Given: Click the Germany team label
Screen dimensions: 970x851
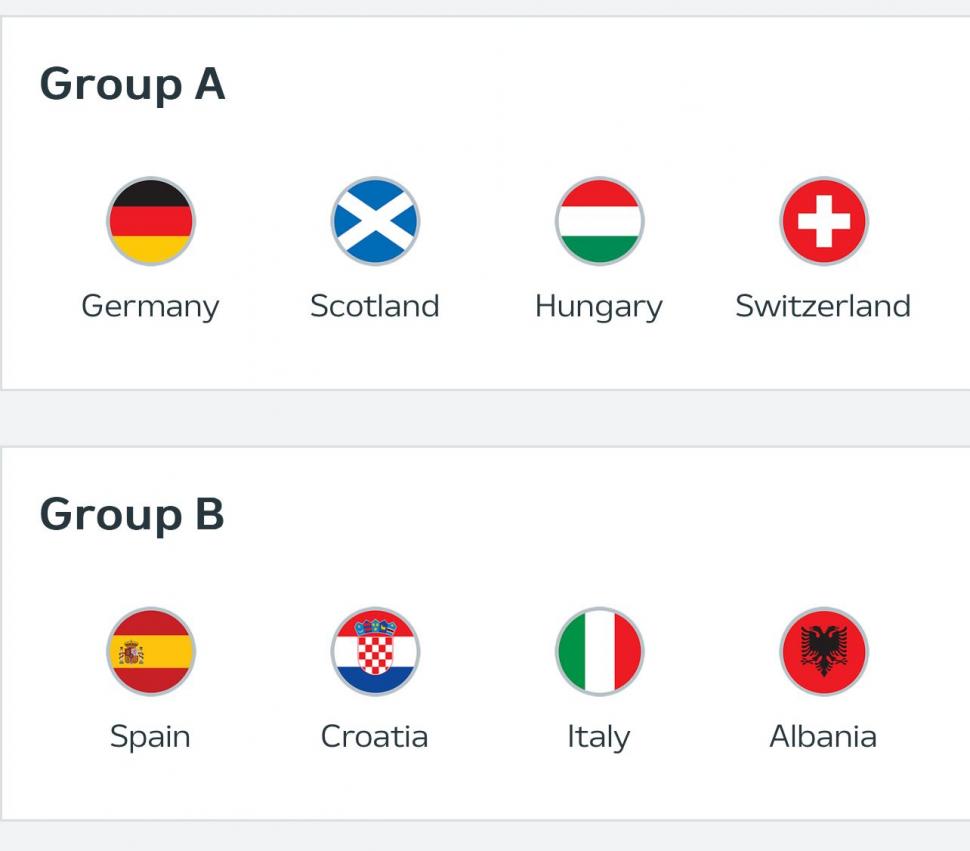Looking at the screenshot, I should point(150,306).
